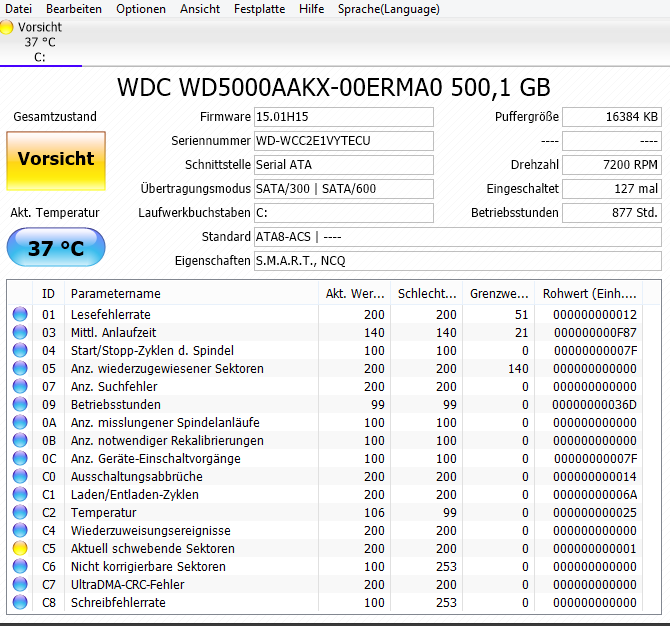Click current value 106 in Temperatur row
670x626 pixels.
point(374,512)
